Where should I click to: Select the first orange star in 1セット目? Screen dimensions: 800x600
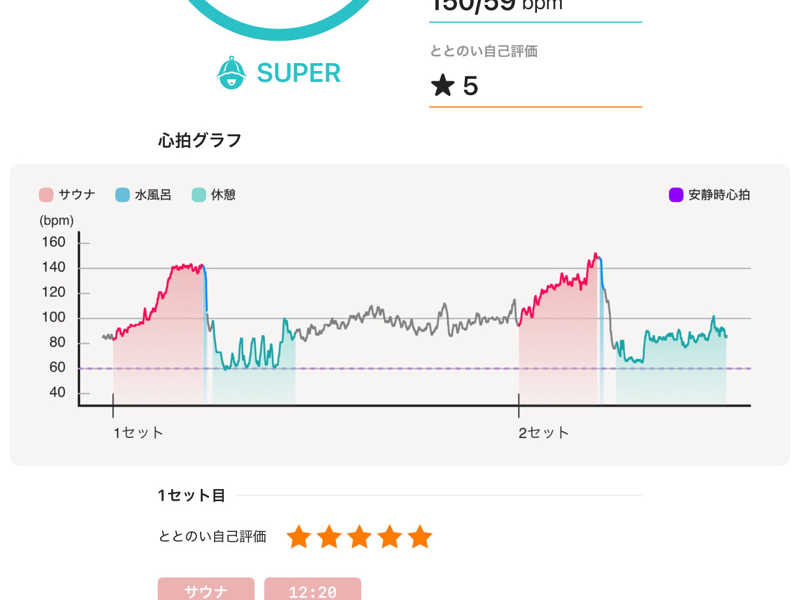pos(299,537)
